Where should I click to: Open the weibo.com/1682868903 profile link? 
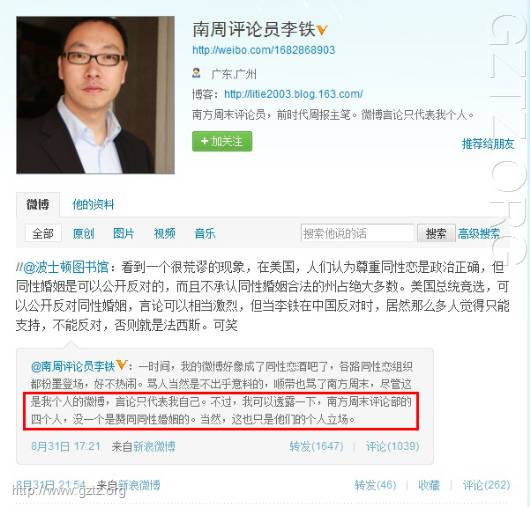[264, 50]
